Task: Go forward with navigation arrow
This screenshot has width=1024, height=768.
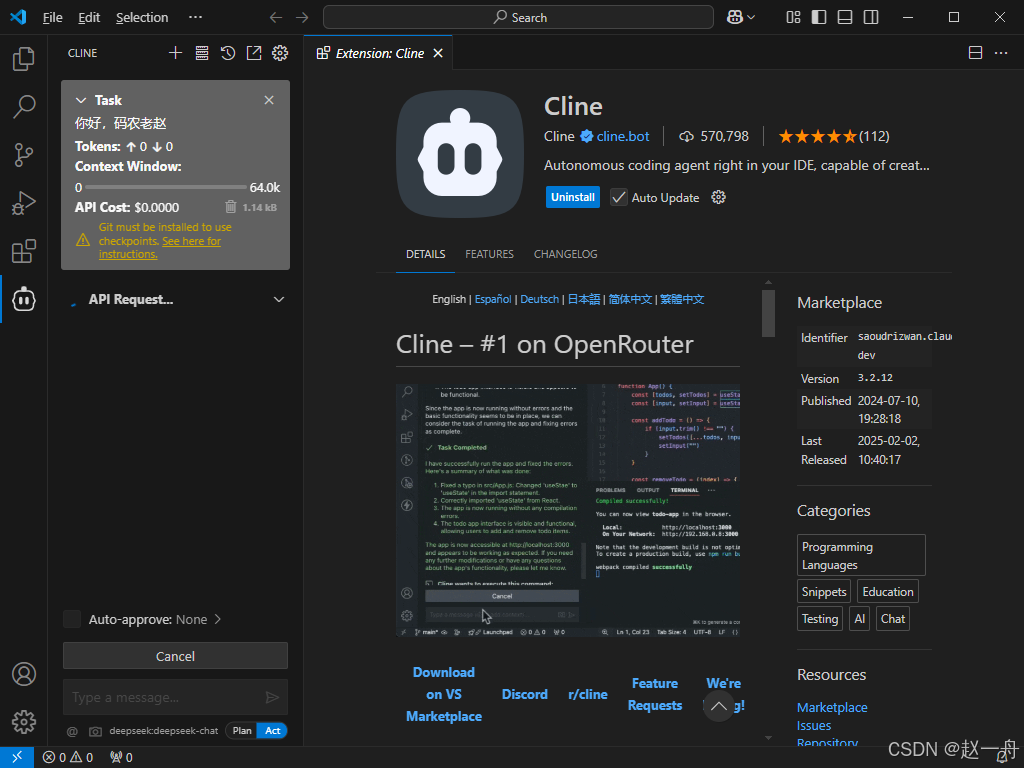Action: tap(302, 18)
